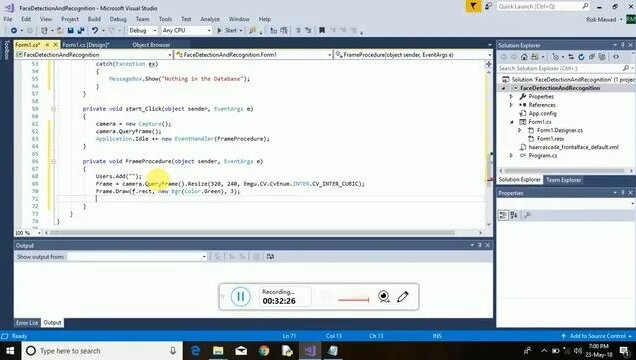Switch to the Error List tab
Image resolution: width=636 pixels, height=360 pixels.
click(27, 323)
